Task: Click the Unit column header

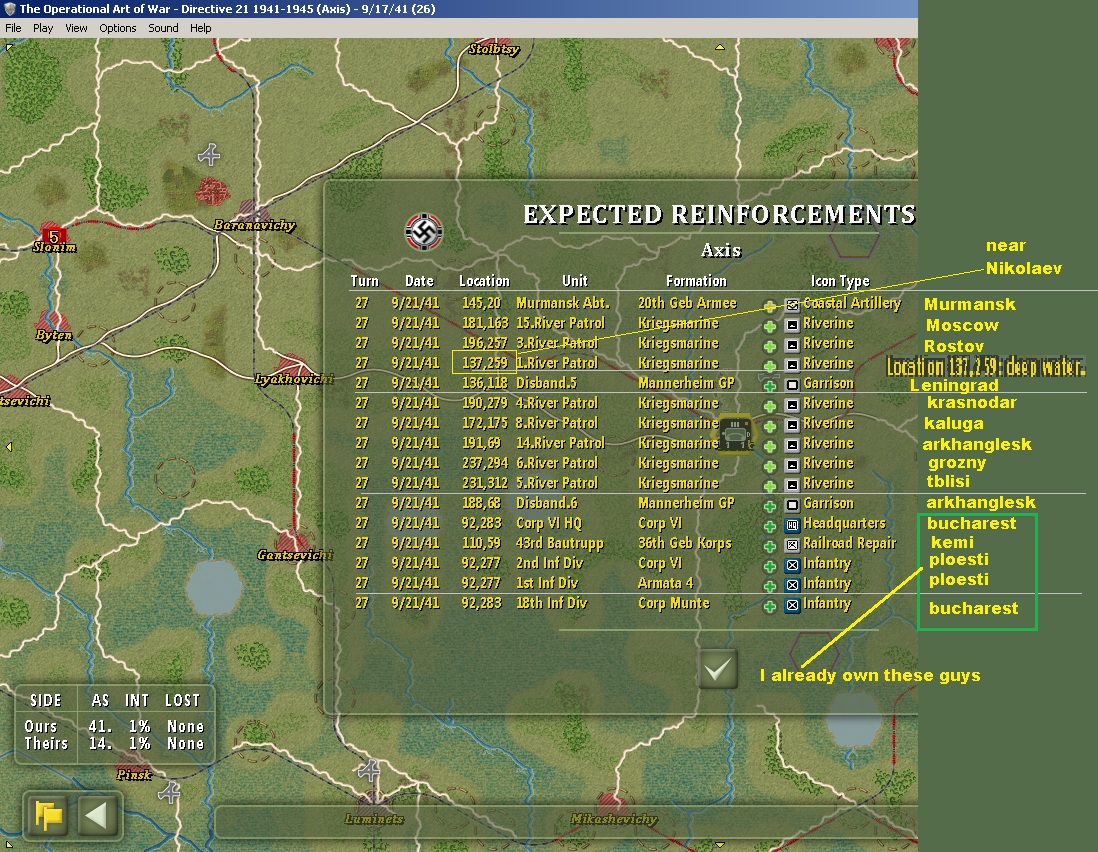Action: 575,281
